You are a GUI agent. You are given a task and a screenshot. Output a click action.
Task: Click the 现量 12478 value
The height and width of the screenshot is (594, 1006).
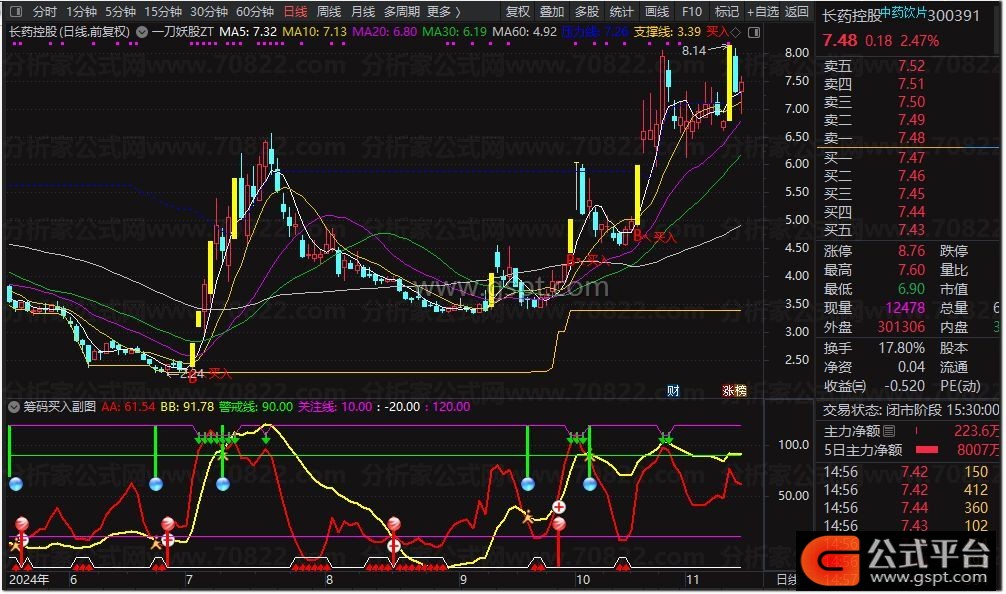[905, 308]
